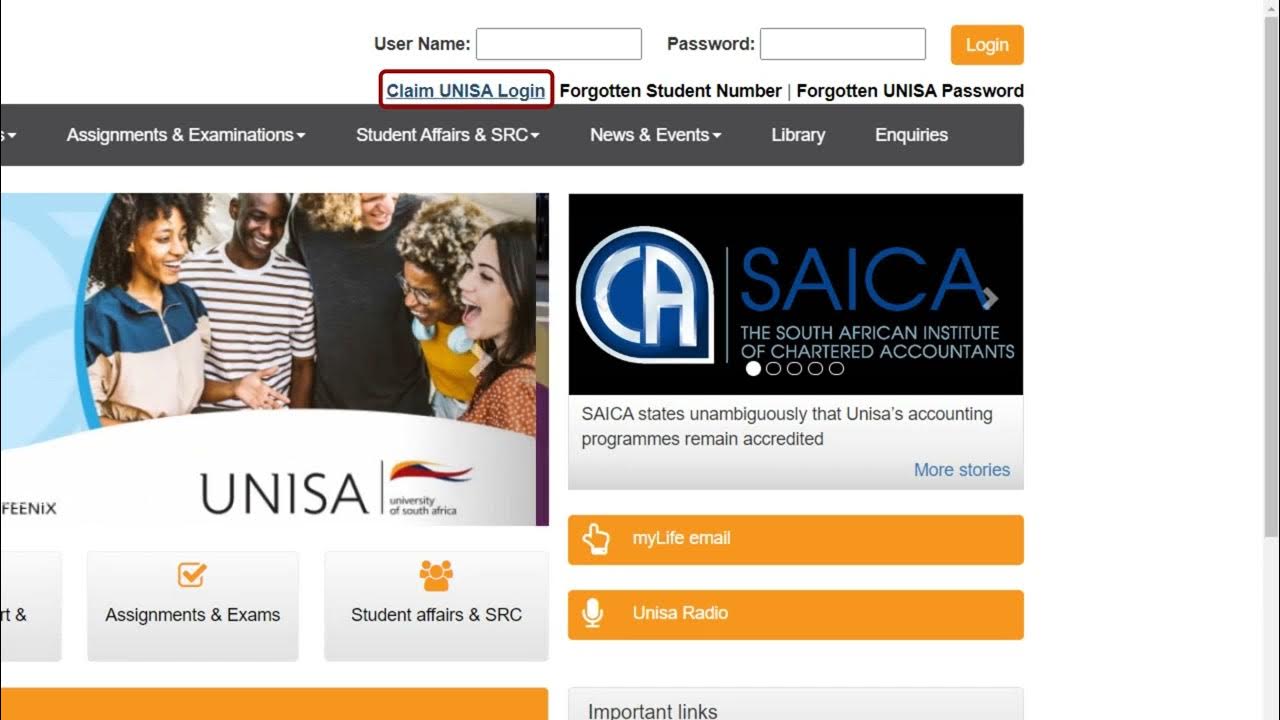Open the More stories link
Image resolution: width=1280 pixels, height=720 pixels.
click(x=962, y=470)
